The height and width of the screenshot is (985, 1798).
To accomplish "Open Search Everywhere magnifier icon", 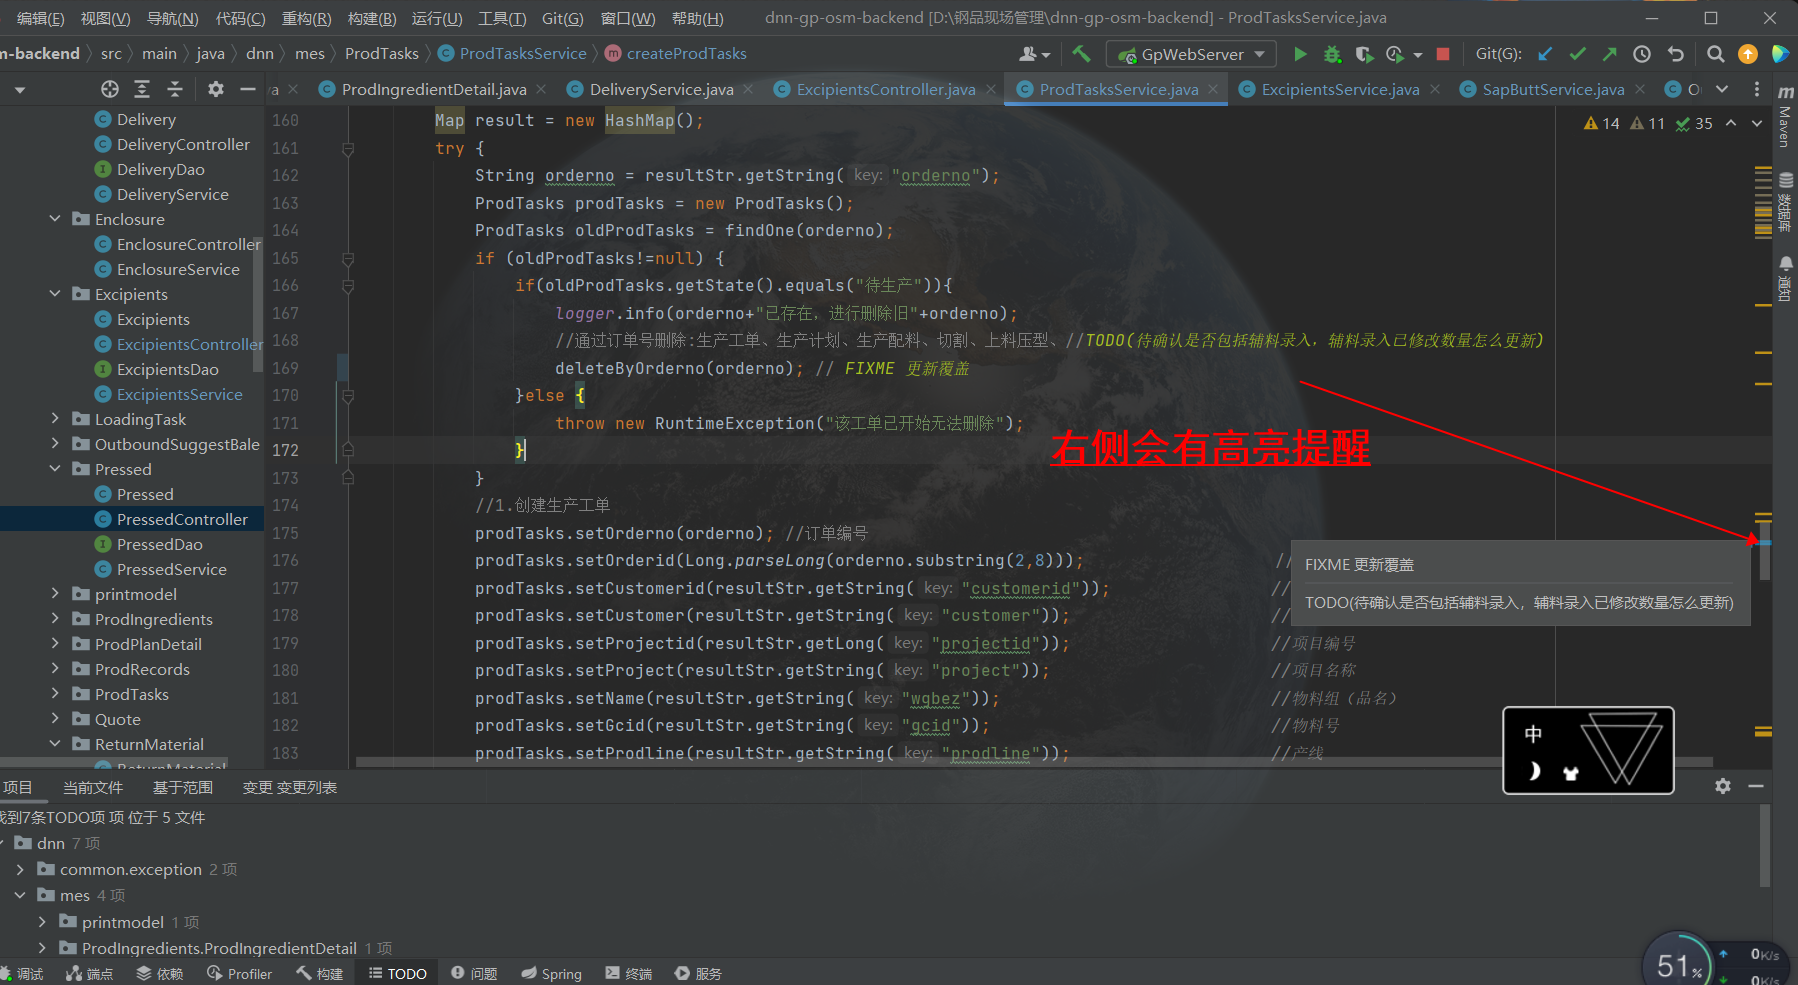I will pyautogui.click(x=1716, y=54).
